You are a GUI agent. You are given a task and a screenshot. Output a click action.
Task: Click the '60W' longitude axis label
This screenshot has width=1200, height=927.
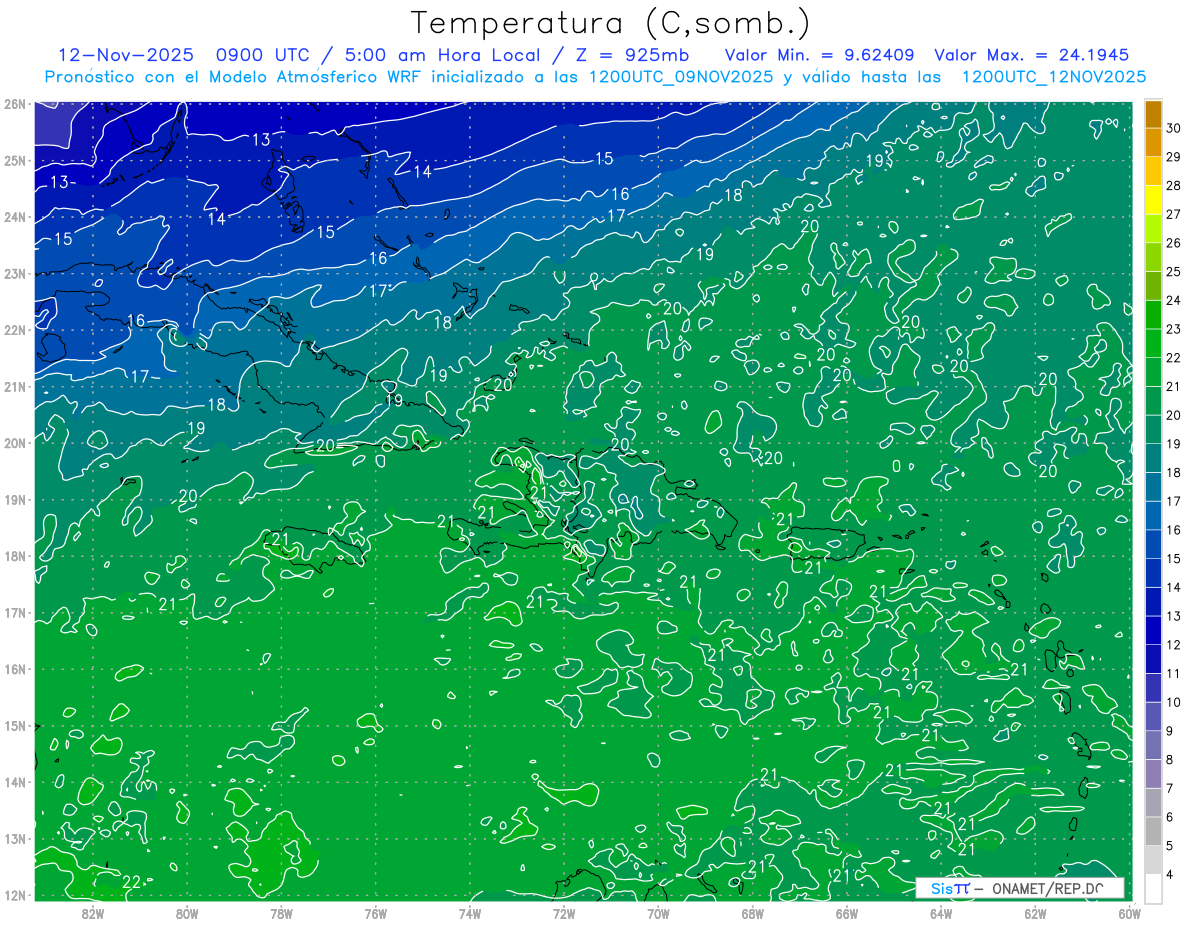[1129, 912]
